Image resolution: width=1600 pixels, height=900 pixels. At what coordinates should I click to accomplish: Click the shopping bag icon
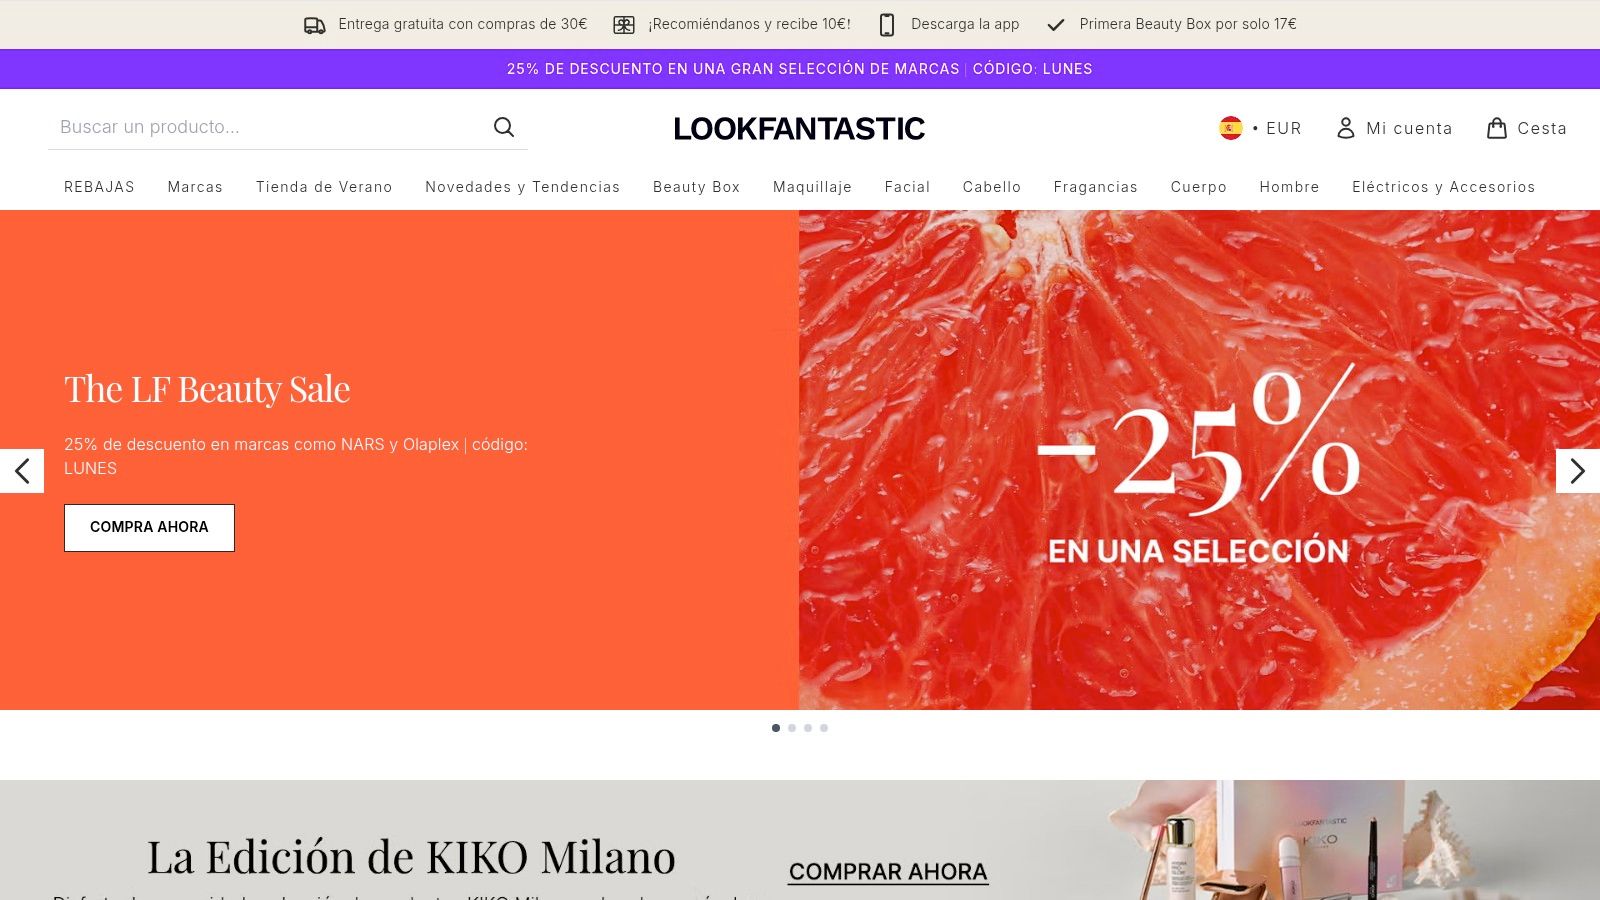click(x=1497, y=128)
